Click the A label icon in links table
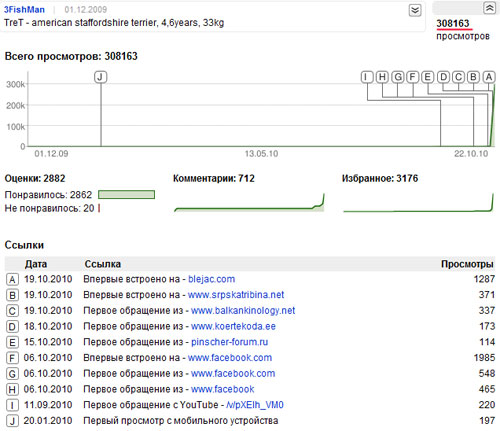The width and height of the screenshot is (500, 431). (x=12, y=279)
